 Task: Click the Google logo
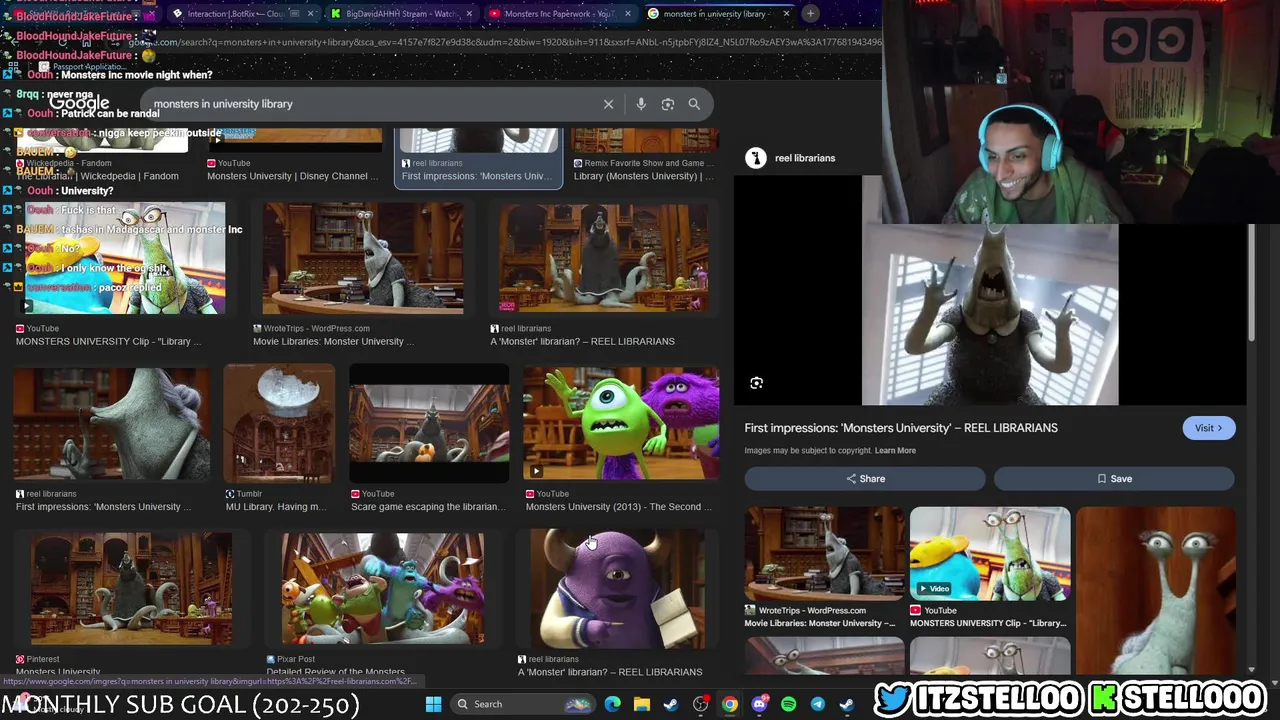pyautogui.click(x=78, y=102)
